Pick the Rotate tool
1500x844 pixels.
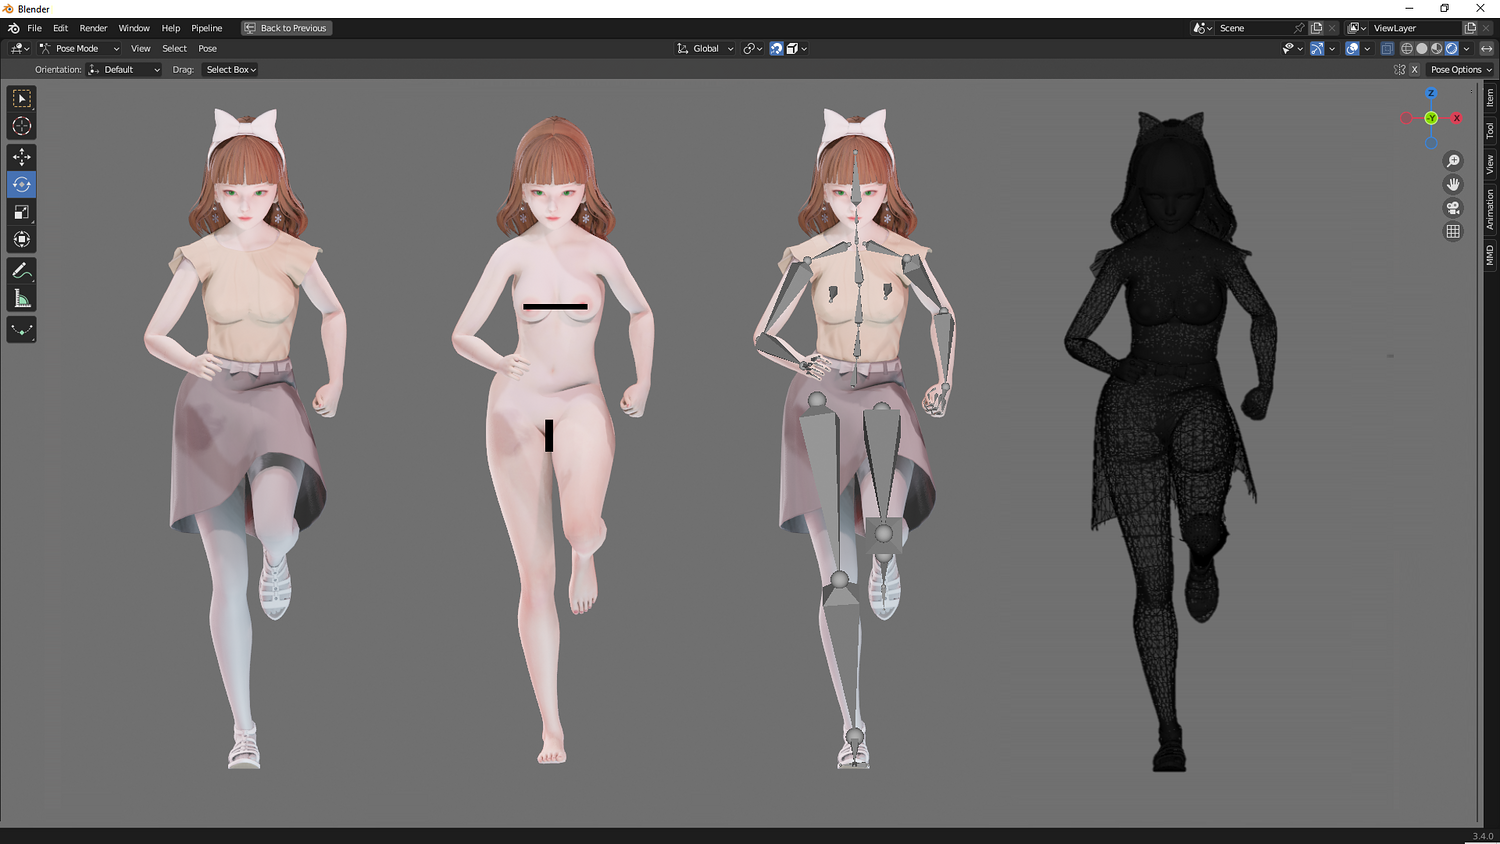coord(21,184)
